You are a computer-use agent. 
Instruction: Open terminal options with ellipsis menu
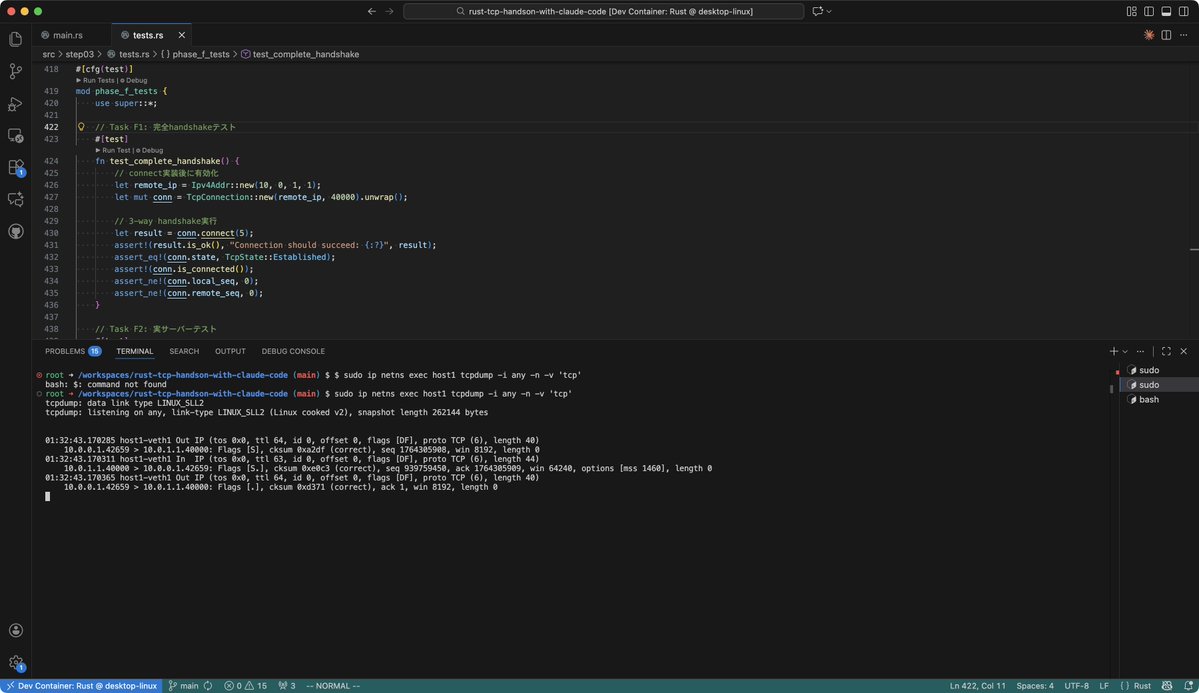tap(1140, 351)
